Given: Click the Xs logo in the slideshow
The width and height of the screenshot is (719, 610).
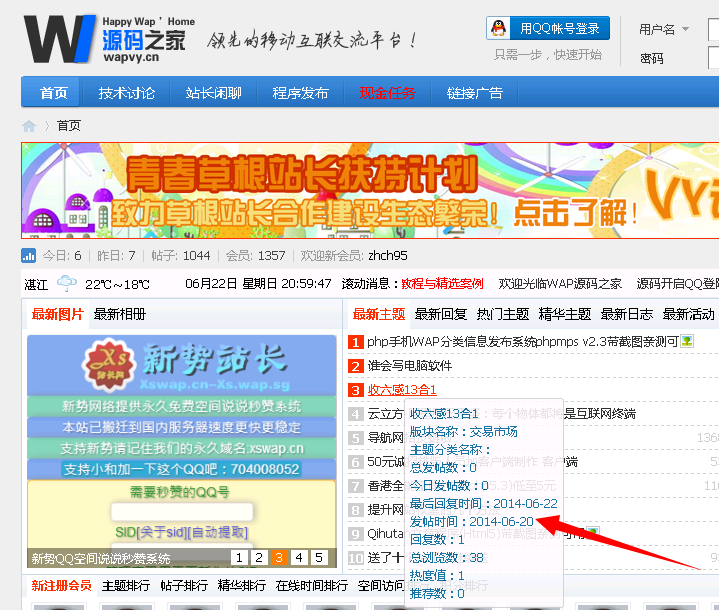Looking at the screenshot, I should pyautogui.click(x=109, y=366).
